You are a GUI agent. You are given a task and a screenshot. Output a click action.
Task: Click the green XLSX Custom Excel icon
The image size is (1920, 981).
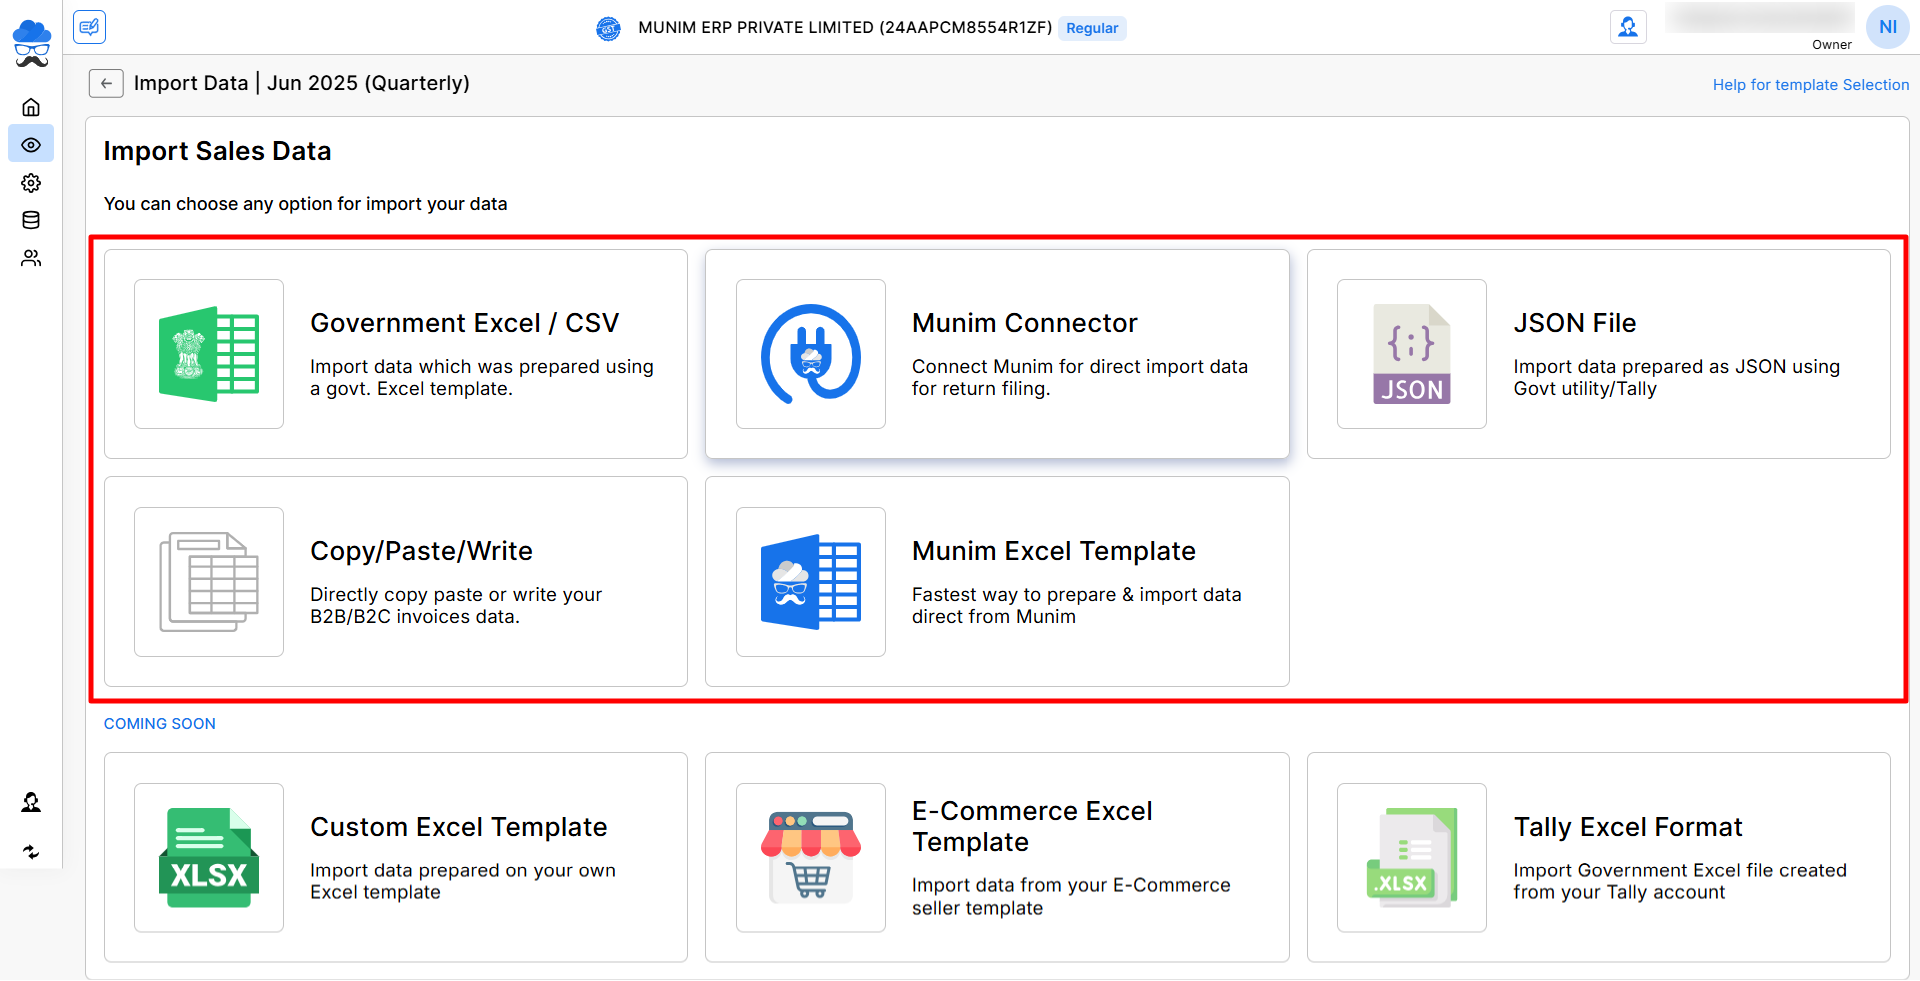pyautogui.click(x=209, y=858)
